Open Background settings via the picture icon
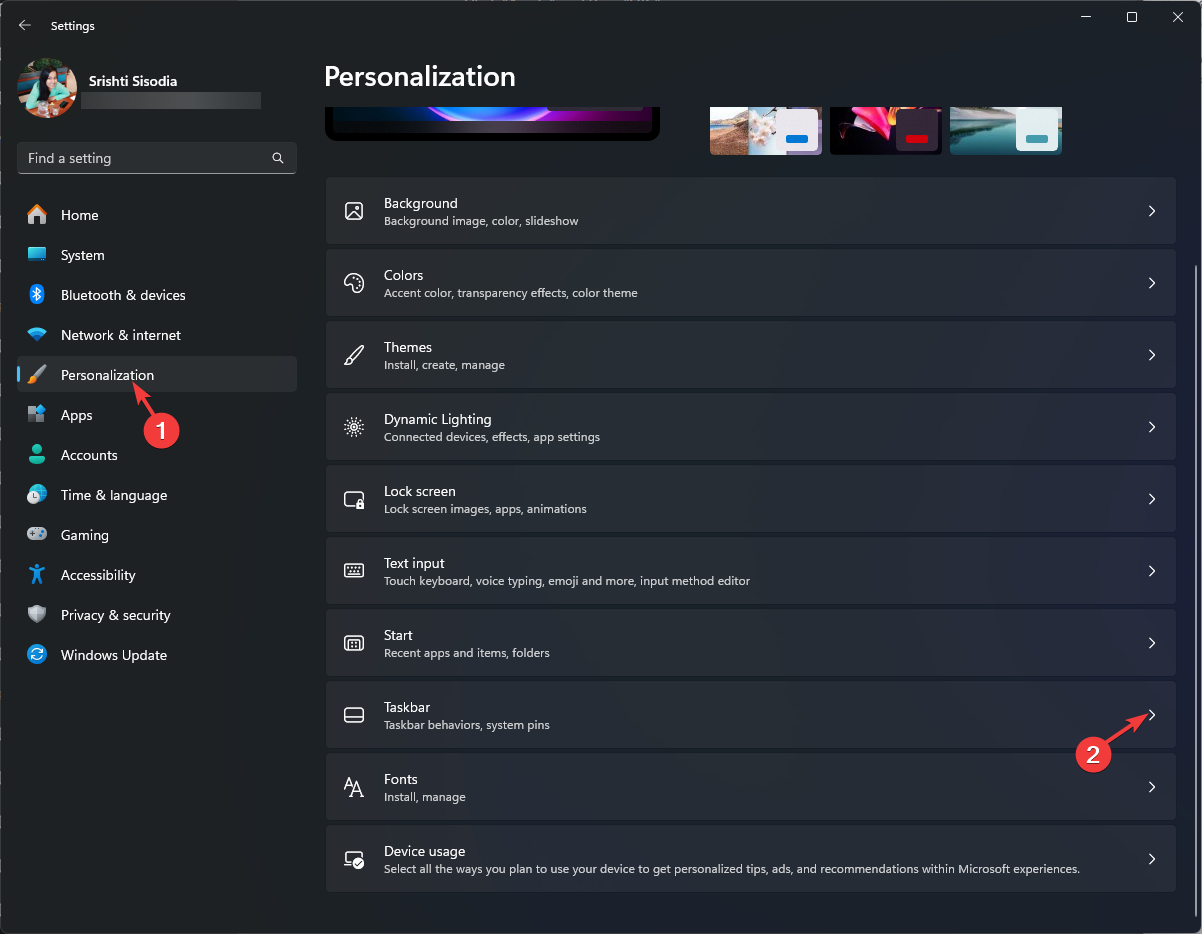 [354, 211]
